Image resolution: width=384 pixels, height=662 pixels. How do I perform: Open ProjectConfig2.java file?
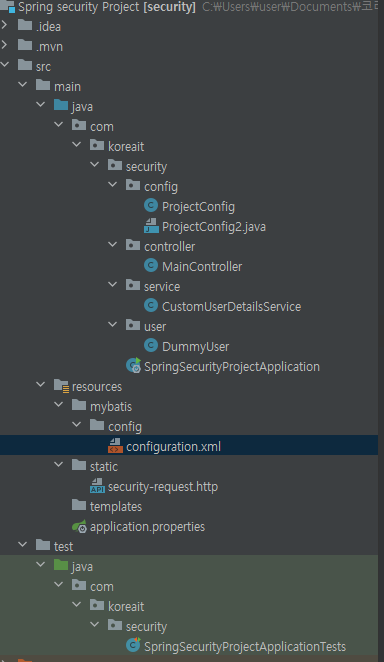214,227
